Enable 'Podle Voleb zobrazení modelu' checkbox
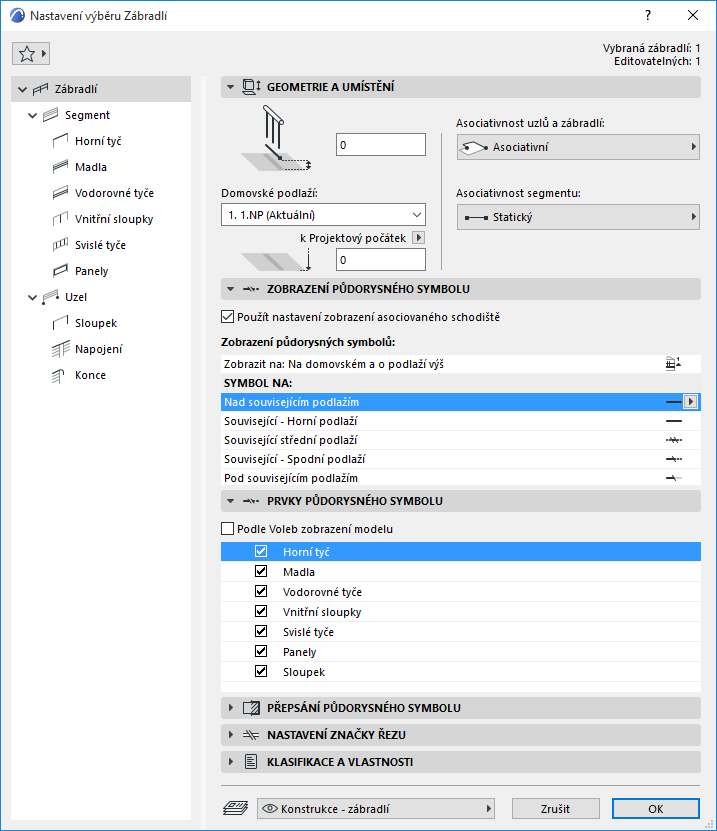The image size is (717, 831). 226,529
